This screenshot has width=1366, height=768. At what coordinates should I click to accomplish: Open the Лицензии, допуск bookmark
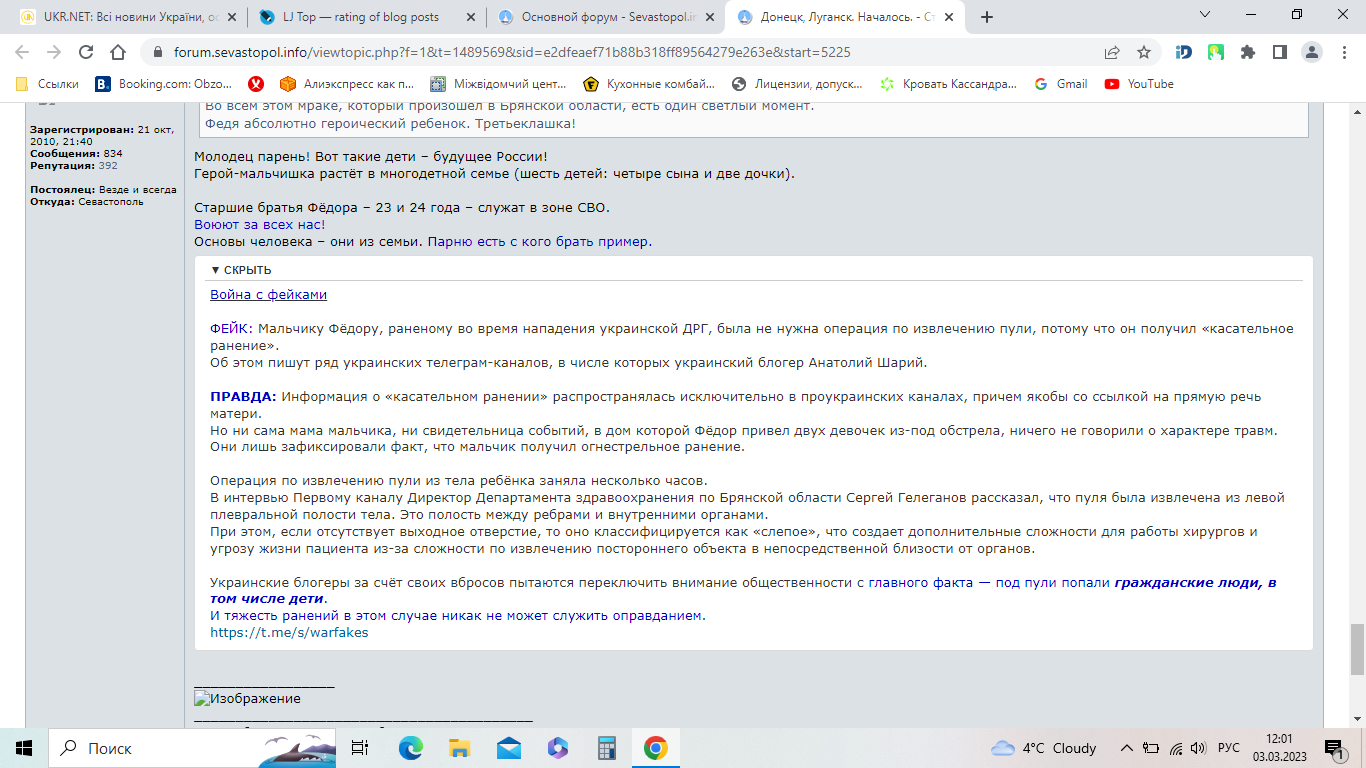tap(797, 84)
